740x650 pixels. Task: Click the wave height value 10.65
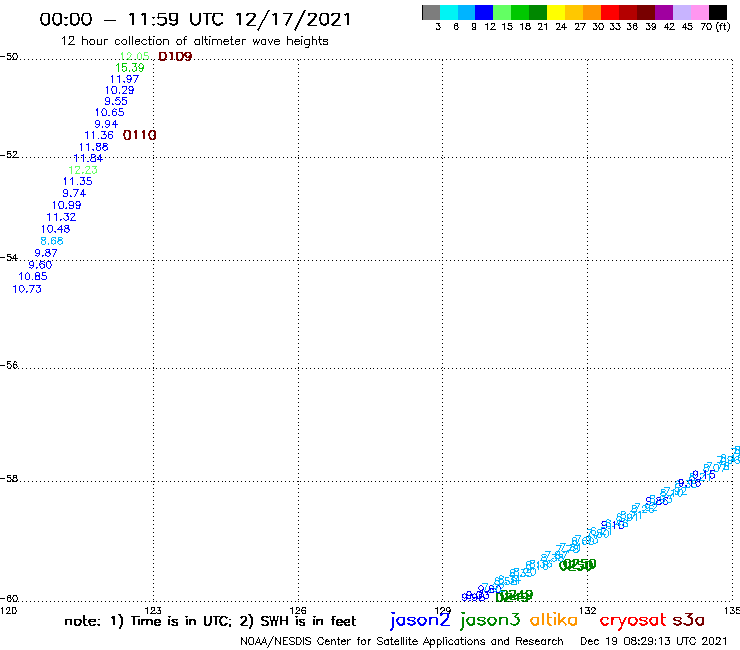pyautogui.click(x=109, y=112)
